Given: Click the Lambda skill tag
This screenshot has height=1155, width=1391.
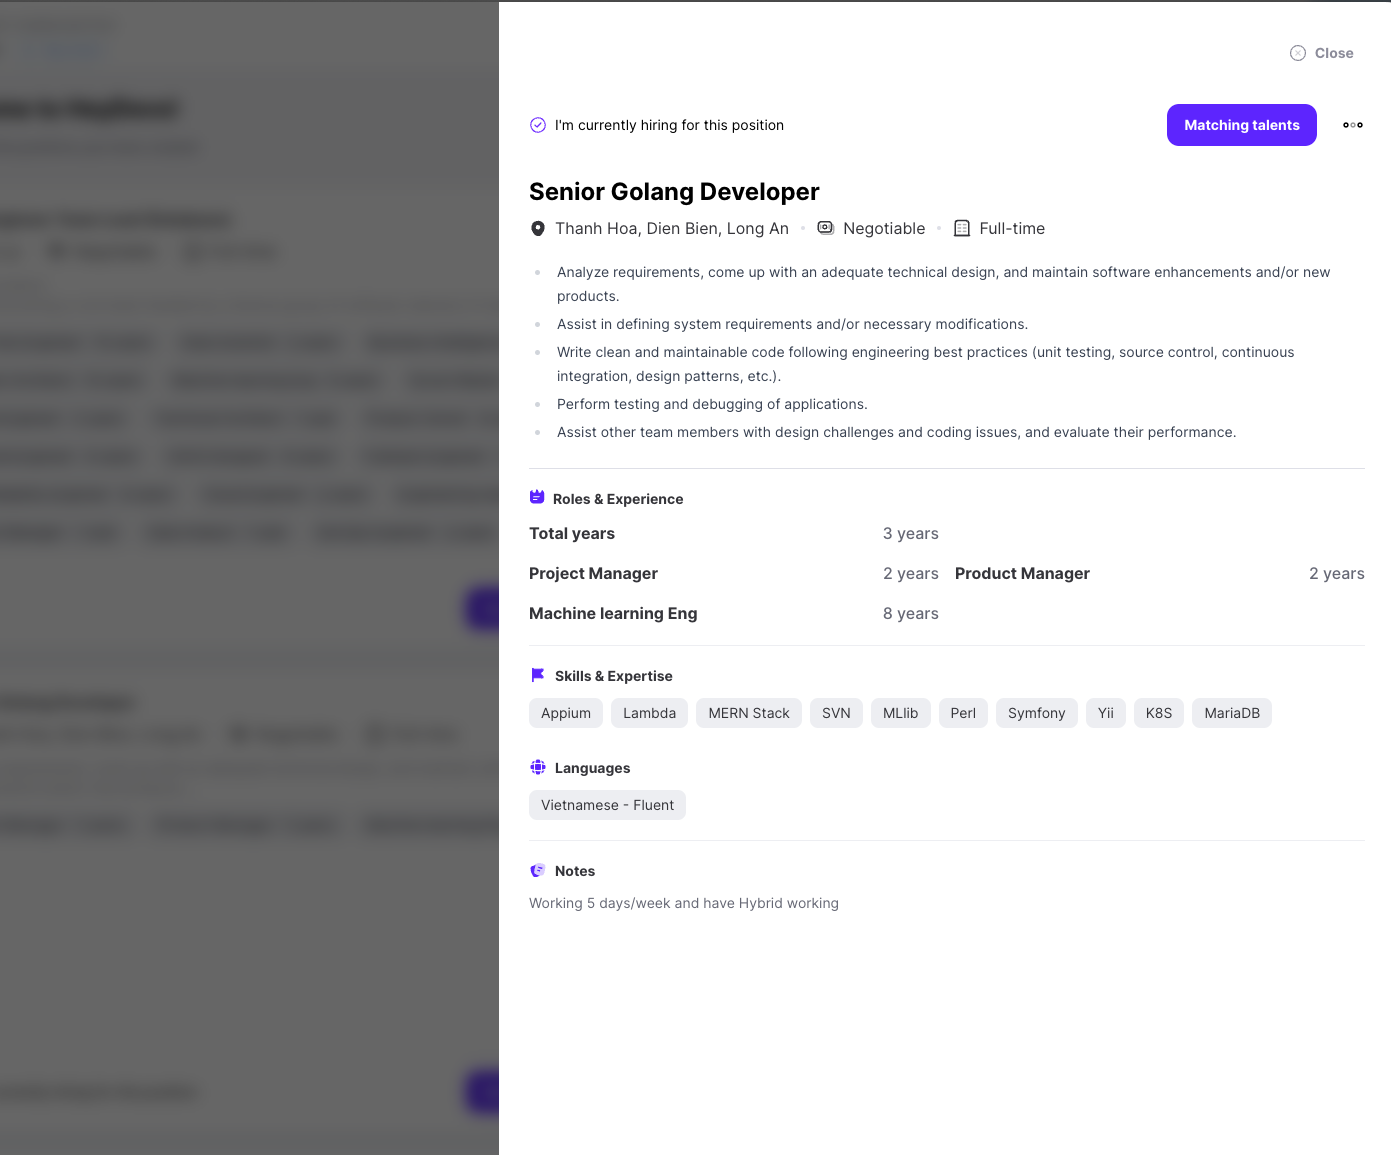Looking at the screenshot, I should coord(650,713).
